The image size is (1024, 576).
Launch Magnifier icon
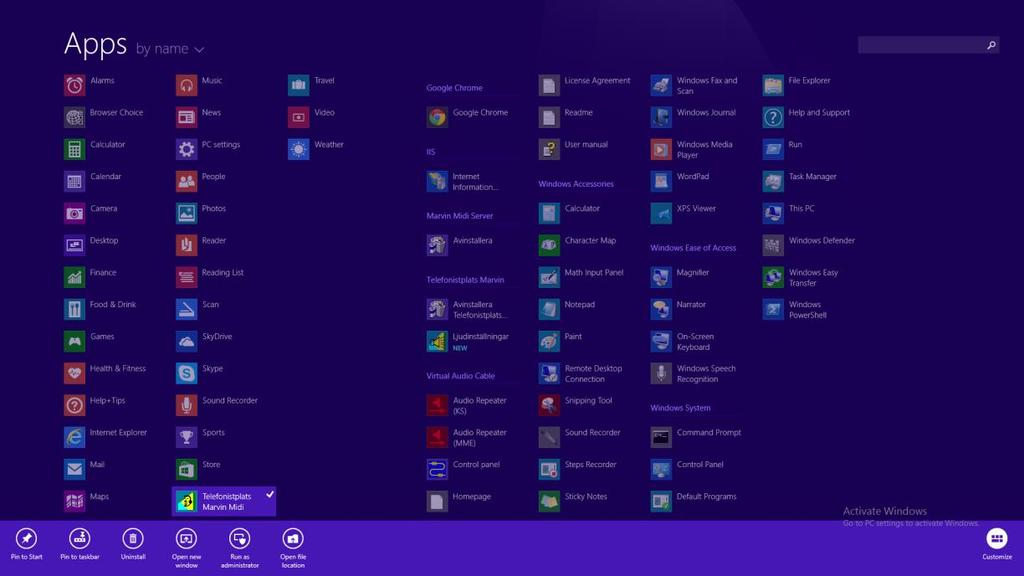pyautogui.click(x=661, y=277)
